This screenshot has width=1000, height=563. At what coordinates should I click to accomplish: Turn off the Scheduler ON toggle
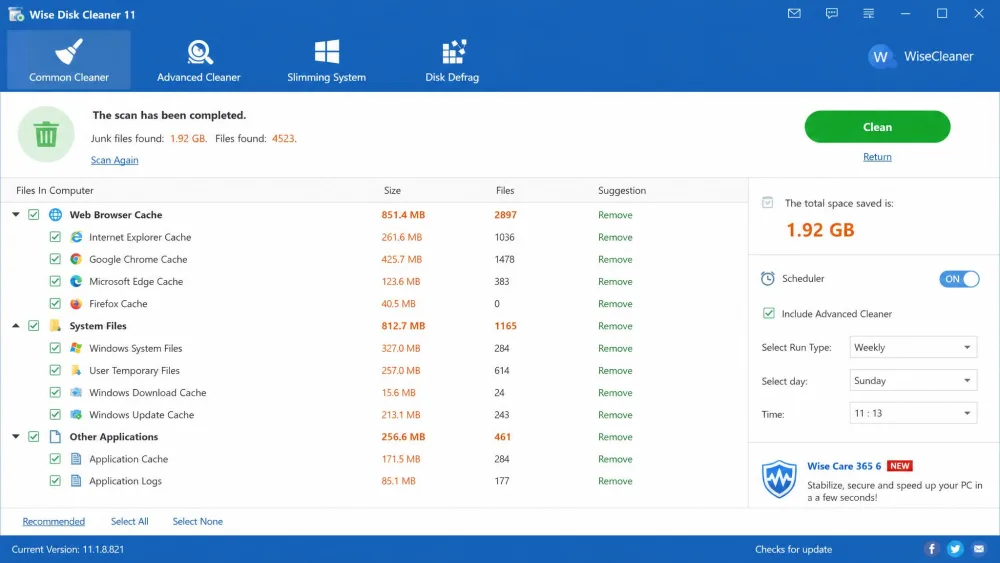coord(959,279)
